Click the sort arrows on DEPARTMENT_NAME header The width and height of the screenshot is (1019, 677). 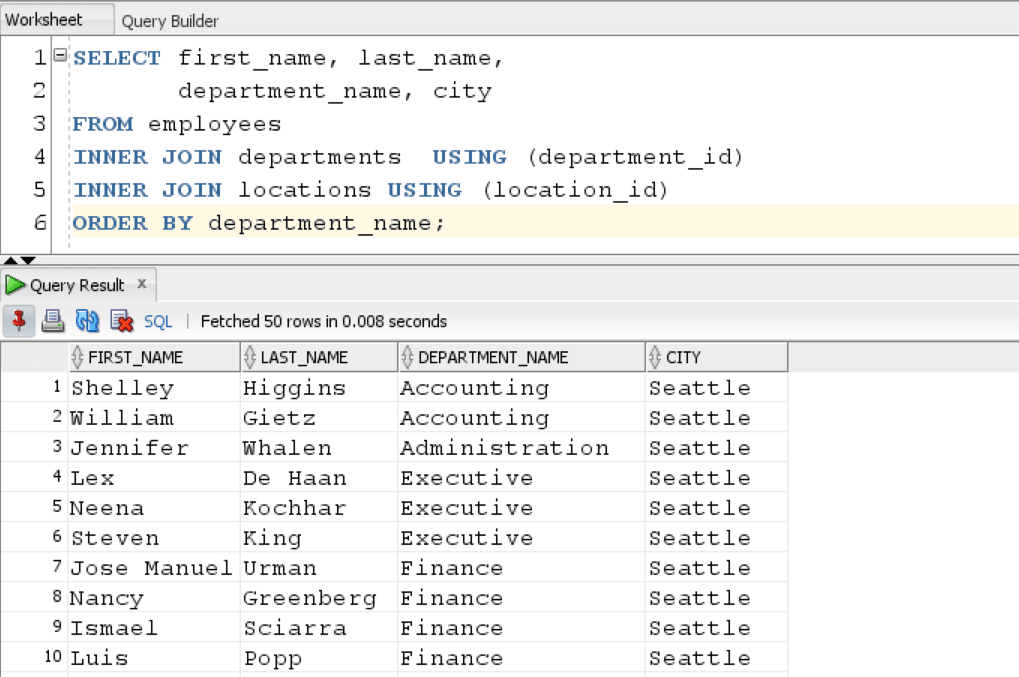tap(404, 356)
